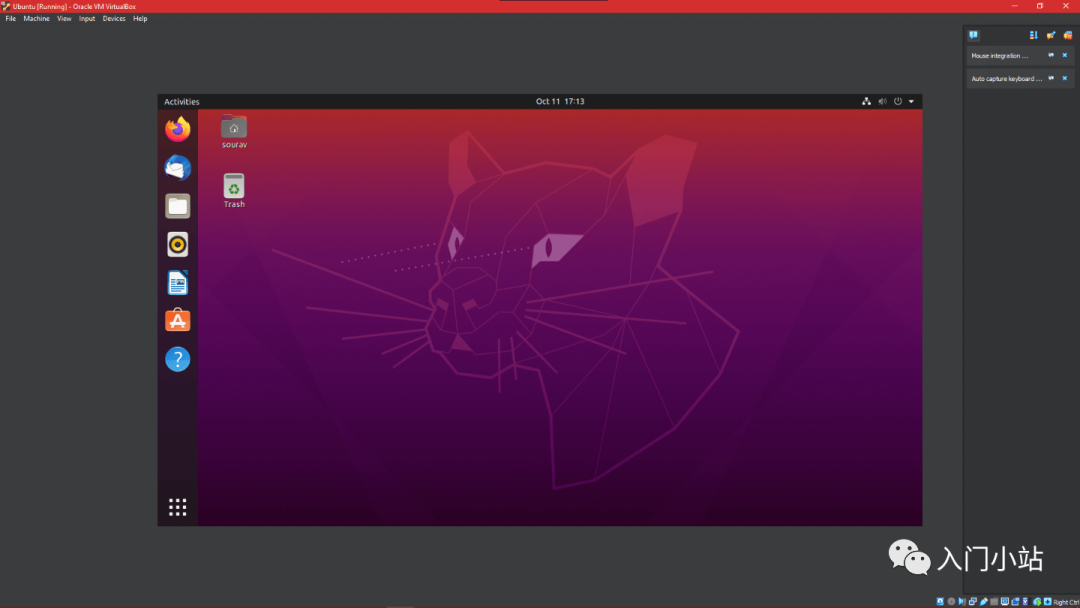Click the power icon in Ubuntu top bar
This screenshot has height=608, width=1080.
[897, 101]
